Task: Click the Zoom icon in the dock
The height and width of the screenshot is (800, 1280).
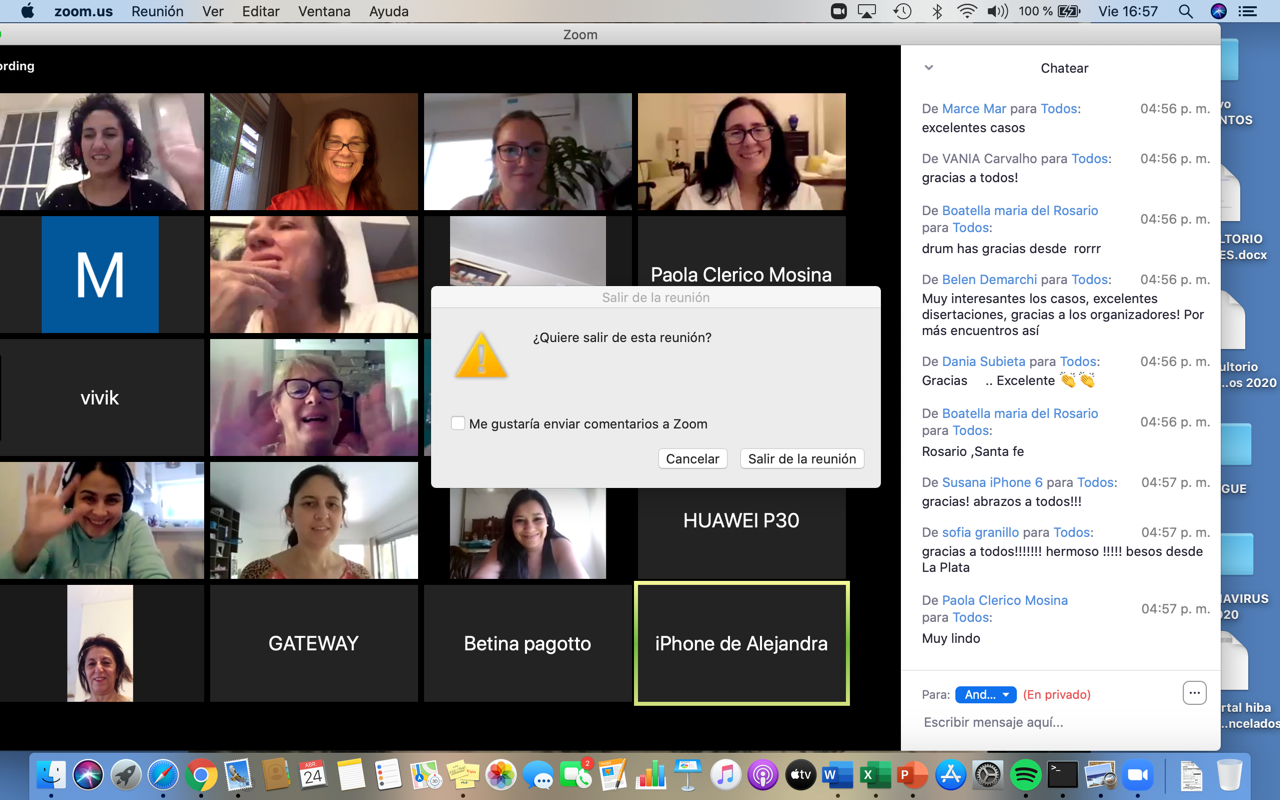Action: [x=1138, y=775]
